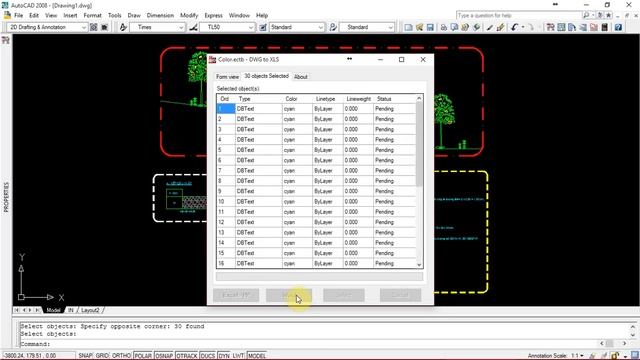Toggle LWT lineweight display in status bar
This screenshot has height=360, width=640.
click(238, 356)
